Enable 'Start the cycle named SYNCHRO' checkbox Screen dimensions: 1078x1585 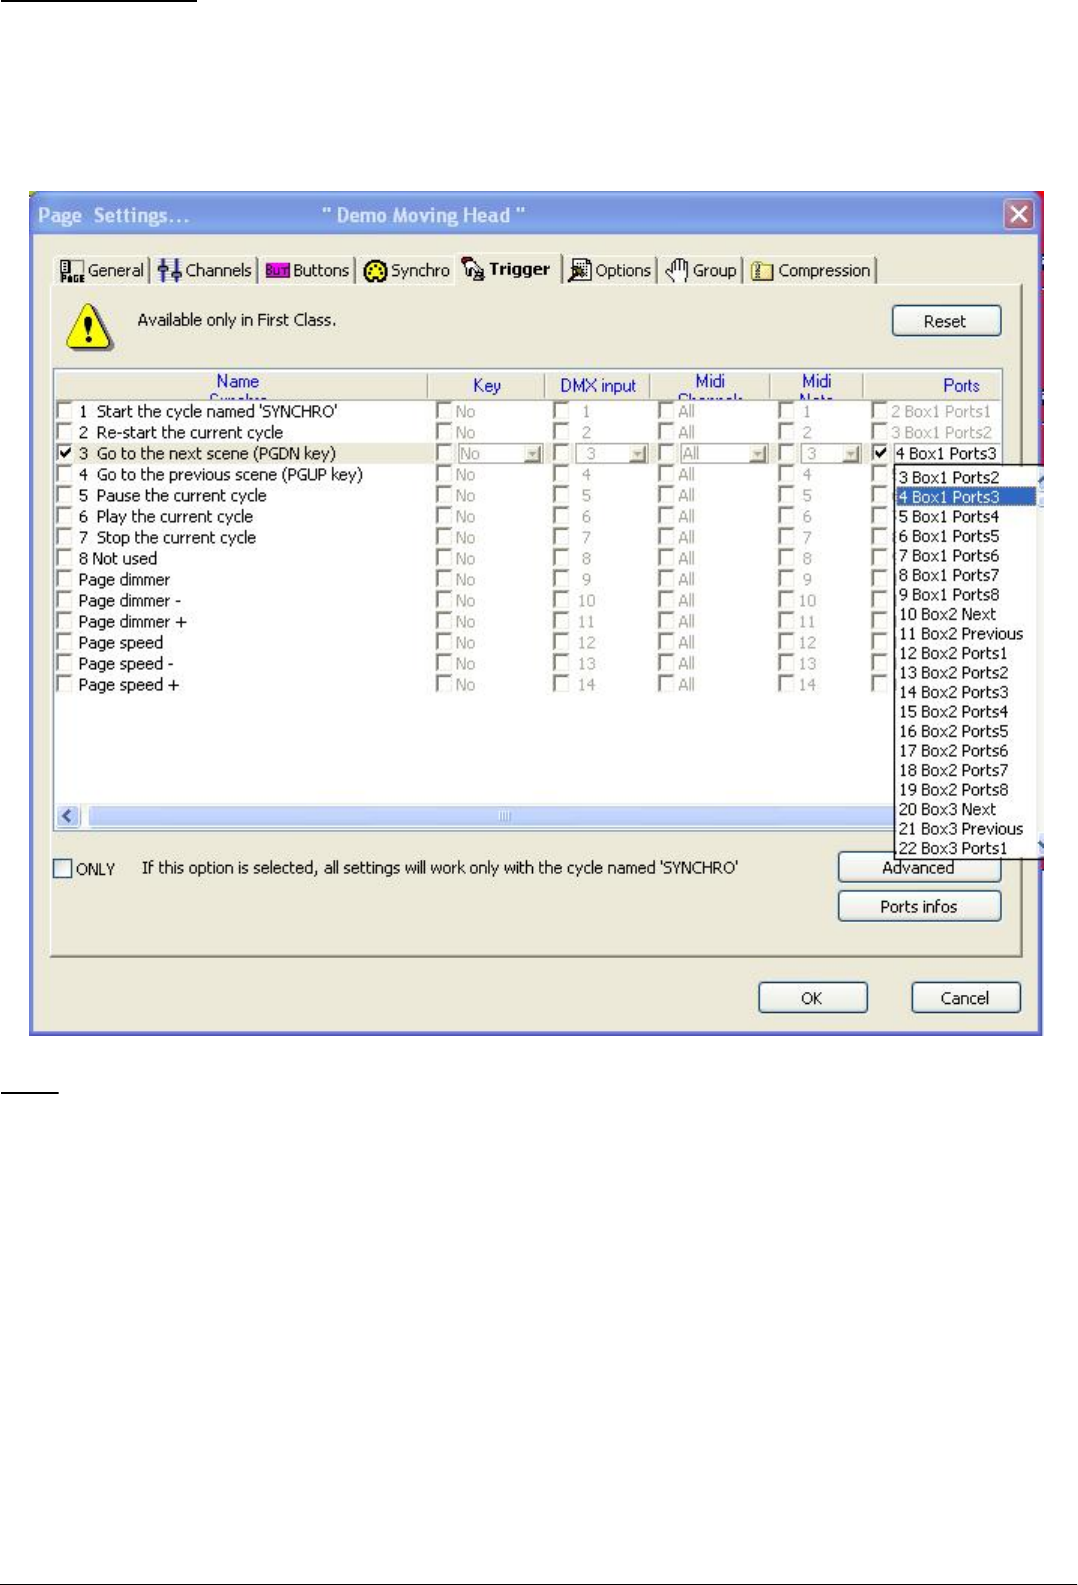(65, 411)
